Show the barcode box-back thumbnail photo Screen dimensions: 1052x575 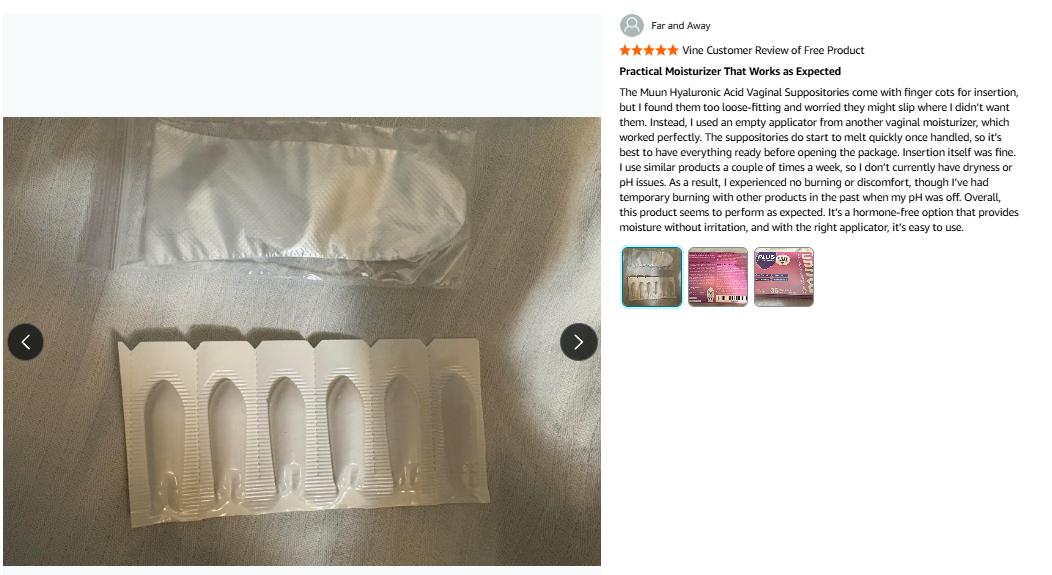[x=718, y=276]
